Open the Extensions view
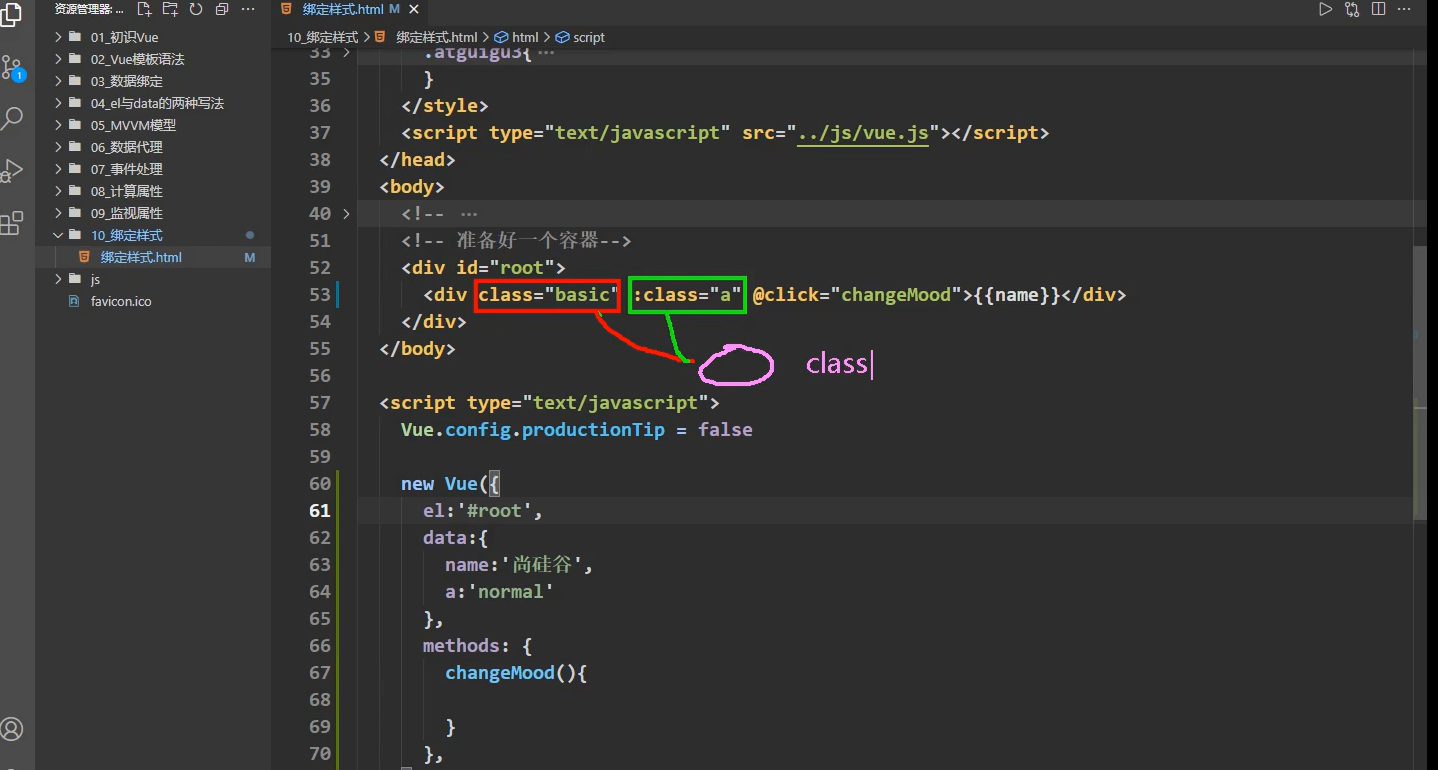The height and width of the screenshot is (770, 1438). tap(12, 222)
